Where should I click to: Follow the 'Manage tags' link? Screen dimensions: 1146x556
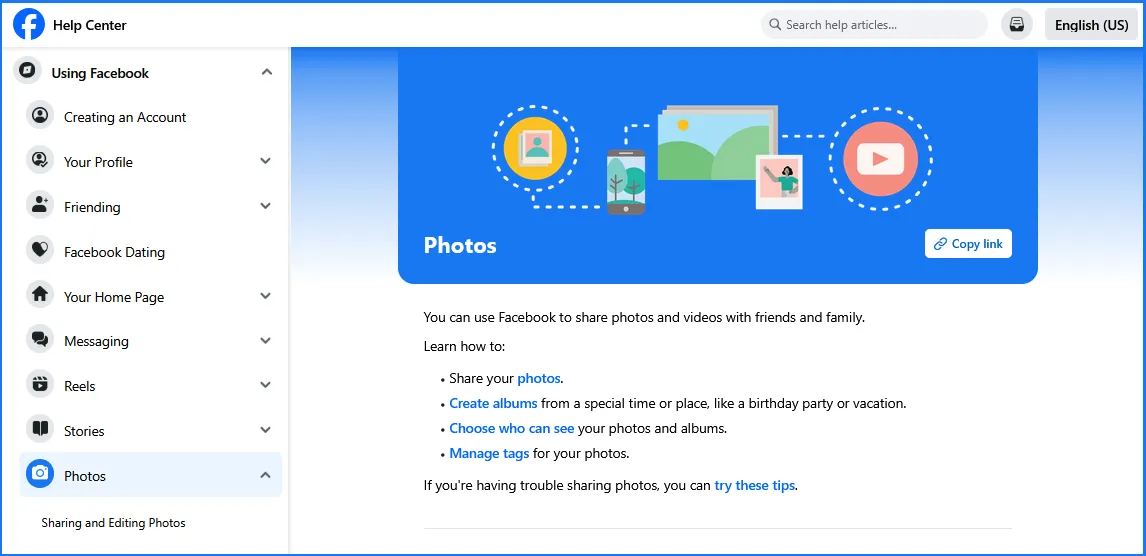click(x=489, y=453)
